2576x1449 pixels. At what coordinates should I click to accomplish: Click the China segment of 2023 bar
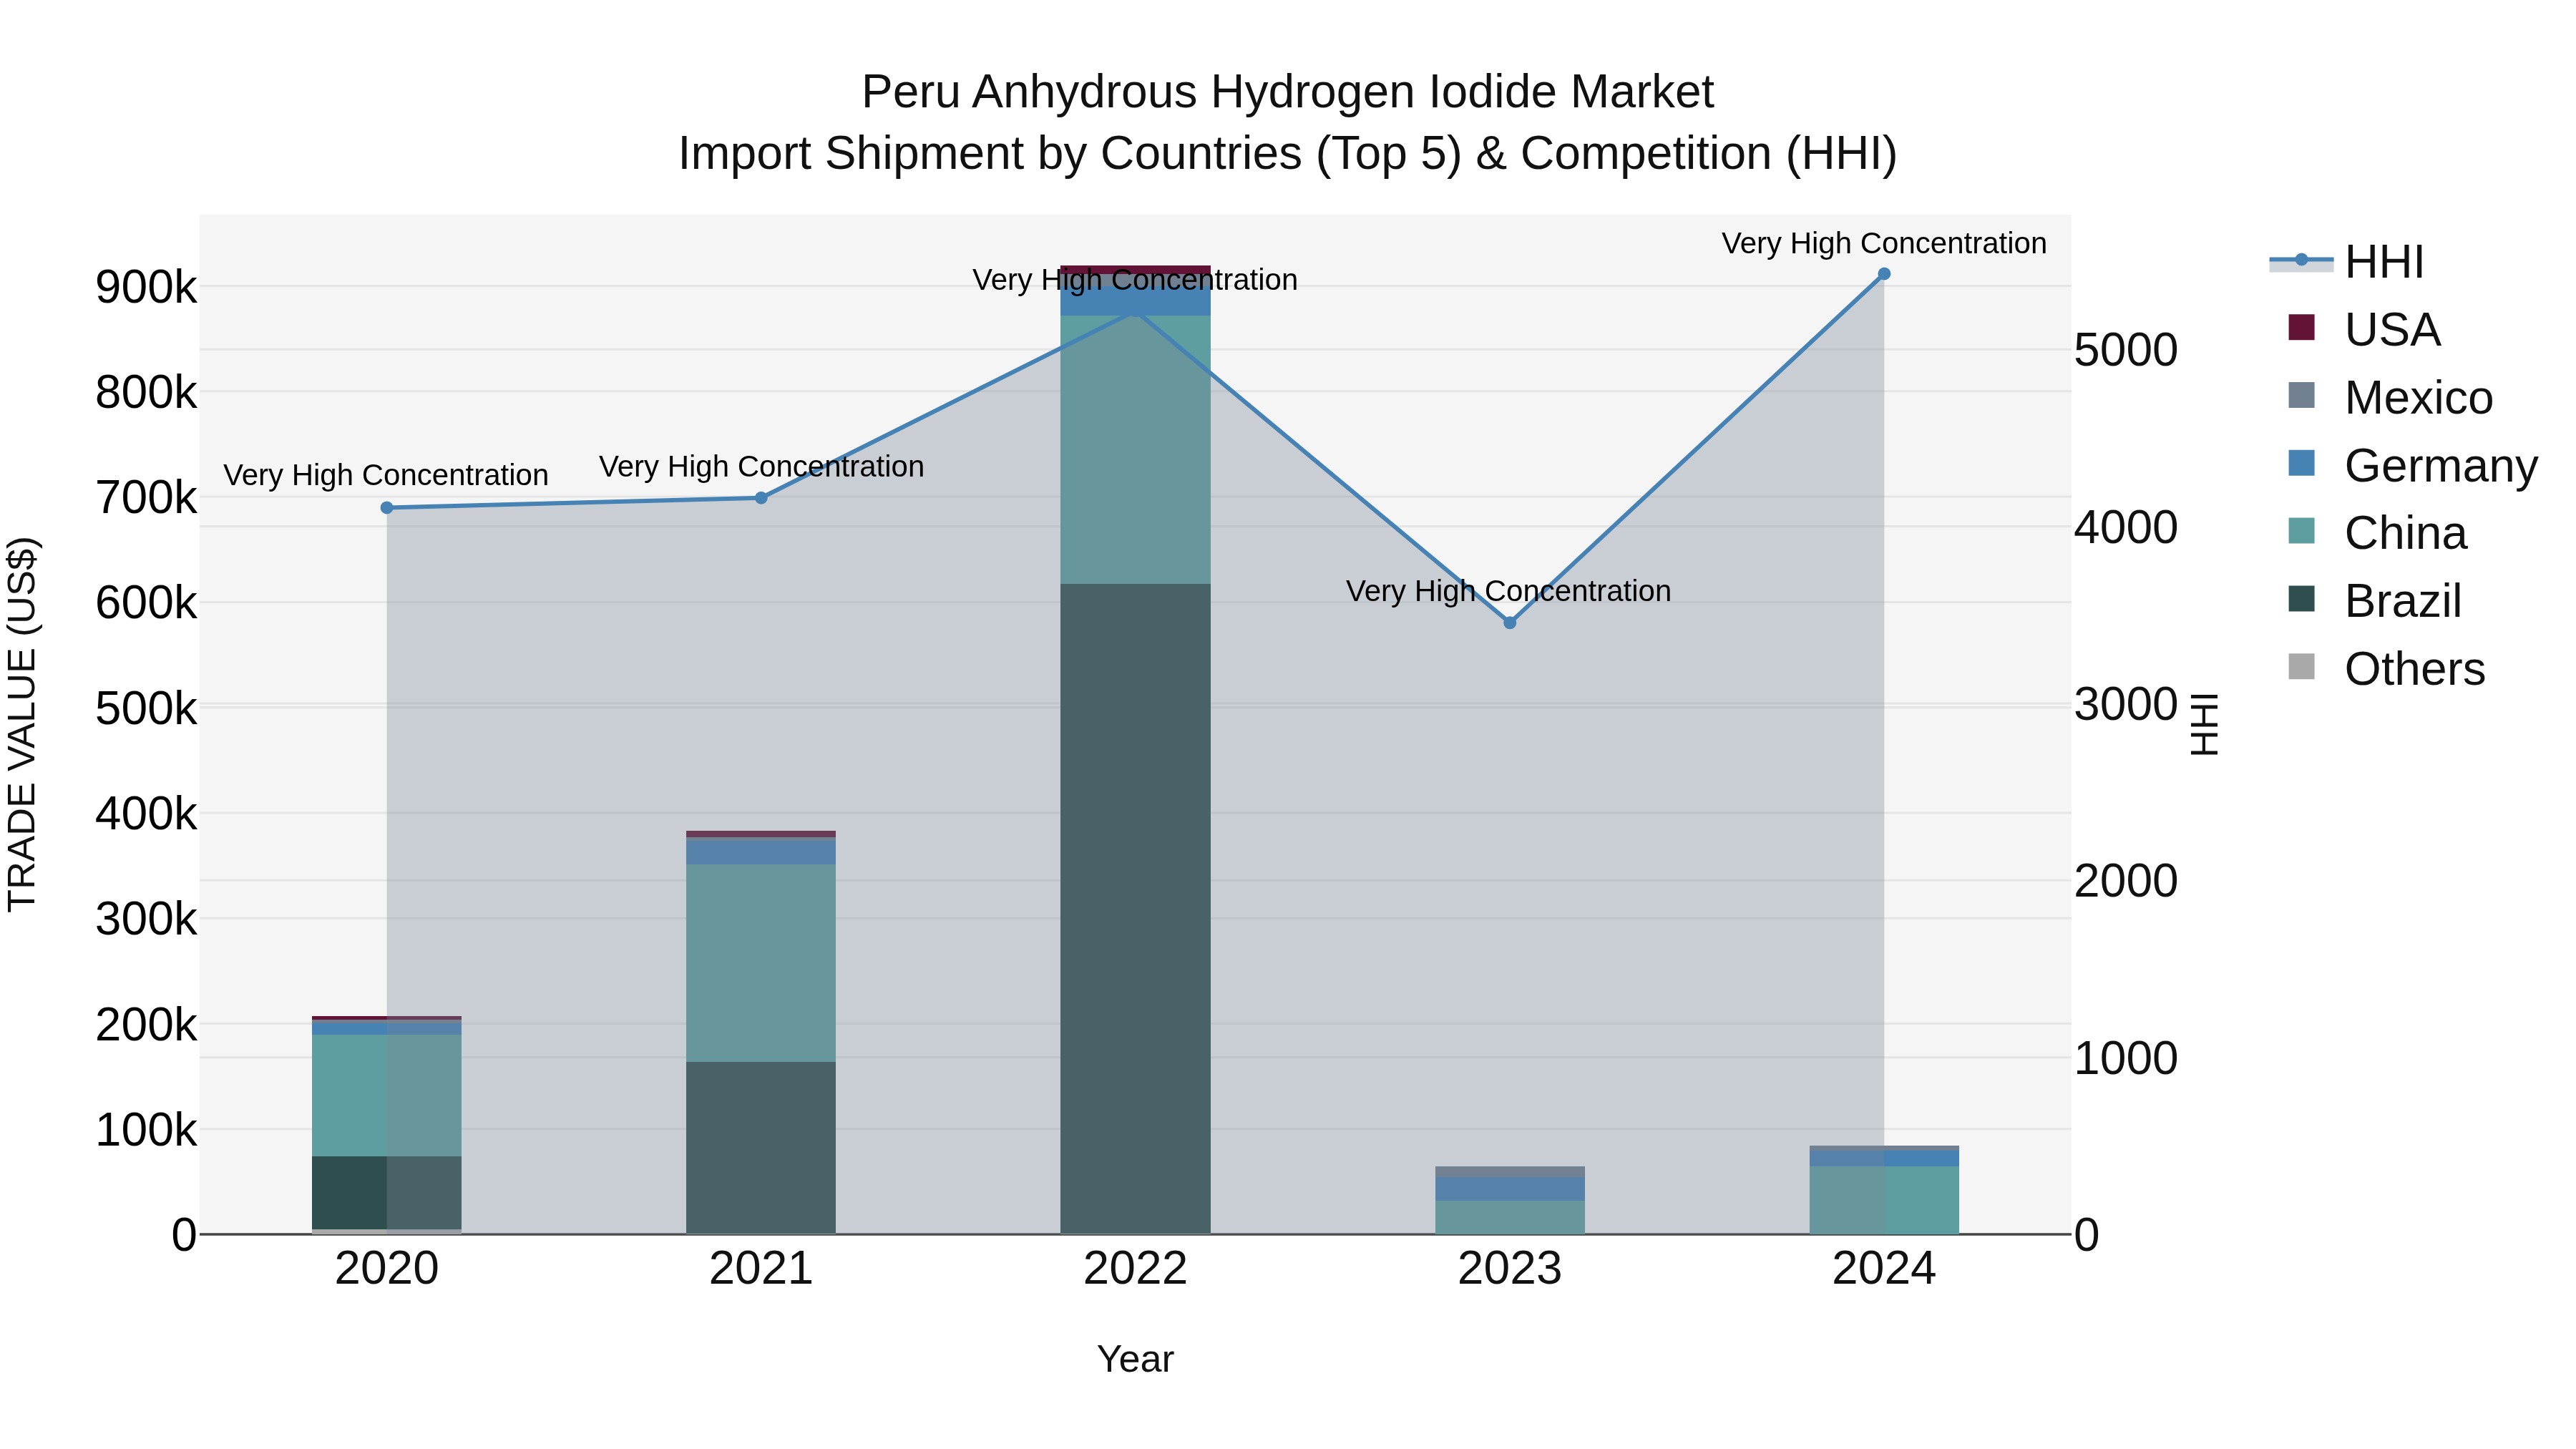(1510, 1218)
